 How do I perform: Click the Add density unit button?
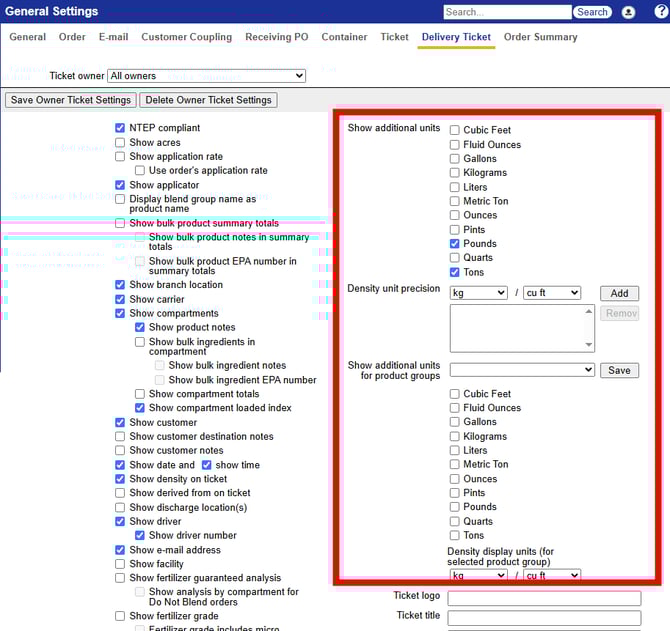pyautogui.click(x=619, y=293)
